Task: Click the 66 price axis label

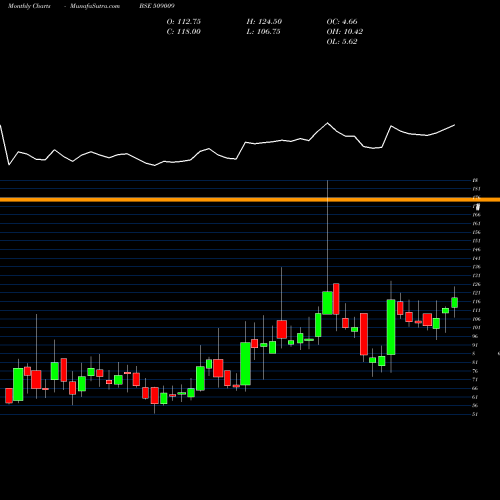Action: [x=475, y=388]
